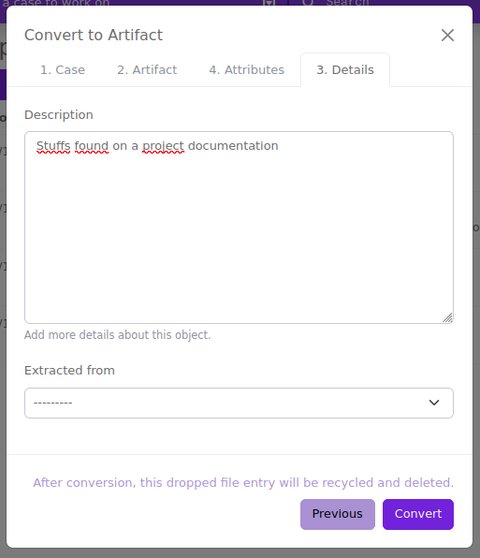Viewport: 480px width, 558px height.
Task: Click the Search field behind the dialog
Action: point(347,3)
